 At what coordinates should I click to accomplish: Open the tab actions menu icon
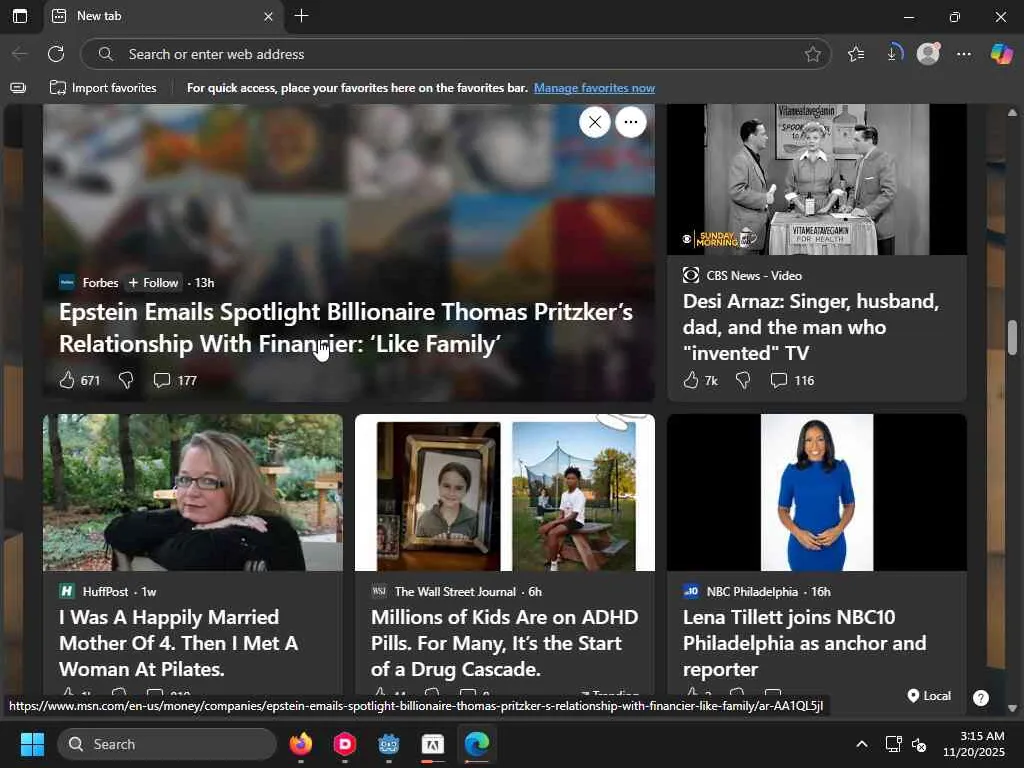20,16
